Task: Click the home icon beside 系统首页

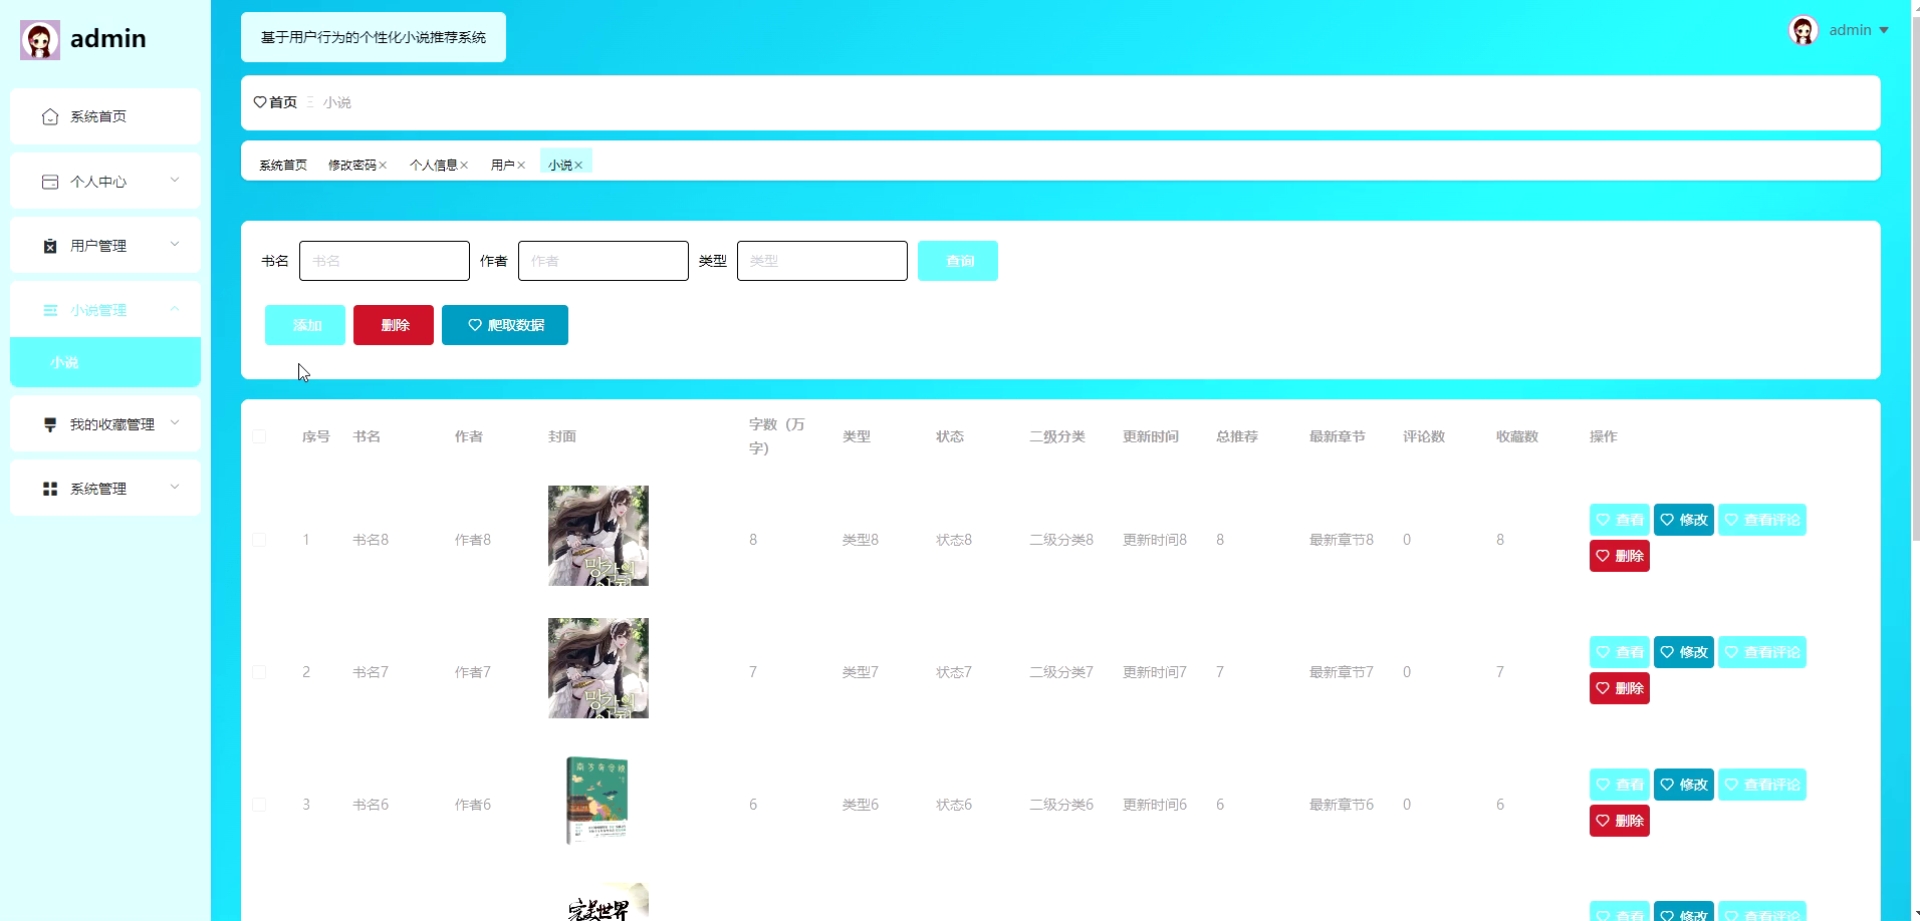Action: tap(50, 117)
